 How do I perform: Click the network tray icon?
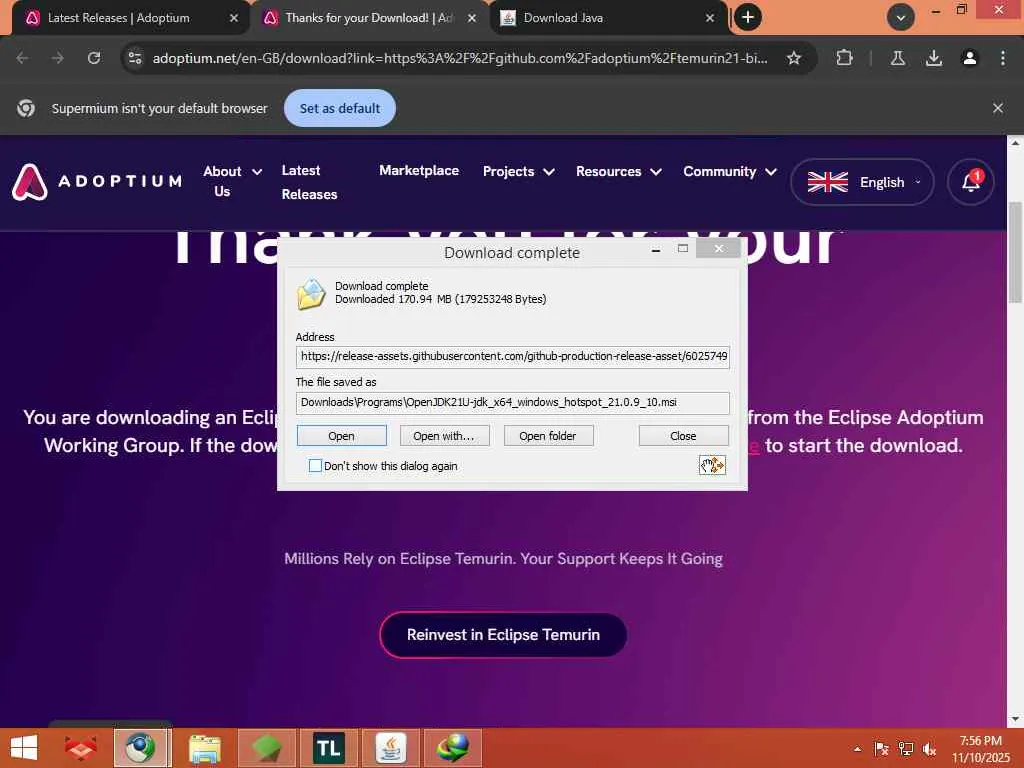coord(905,748)
